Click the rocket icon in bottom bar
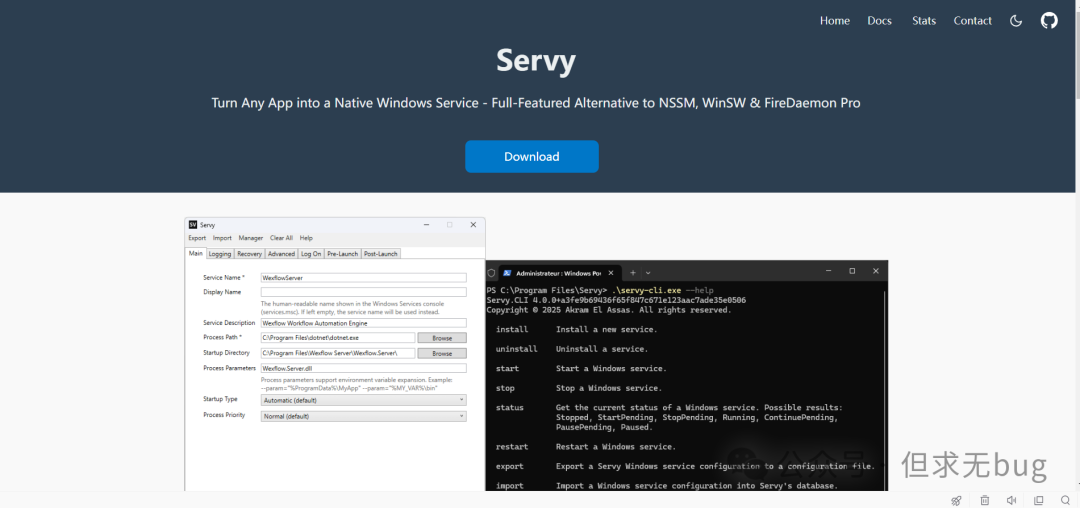The height and width of the screenshot is (508, 1080). [956, 500]
